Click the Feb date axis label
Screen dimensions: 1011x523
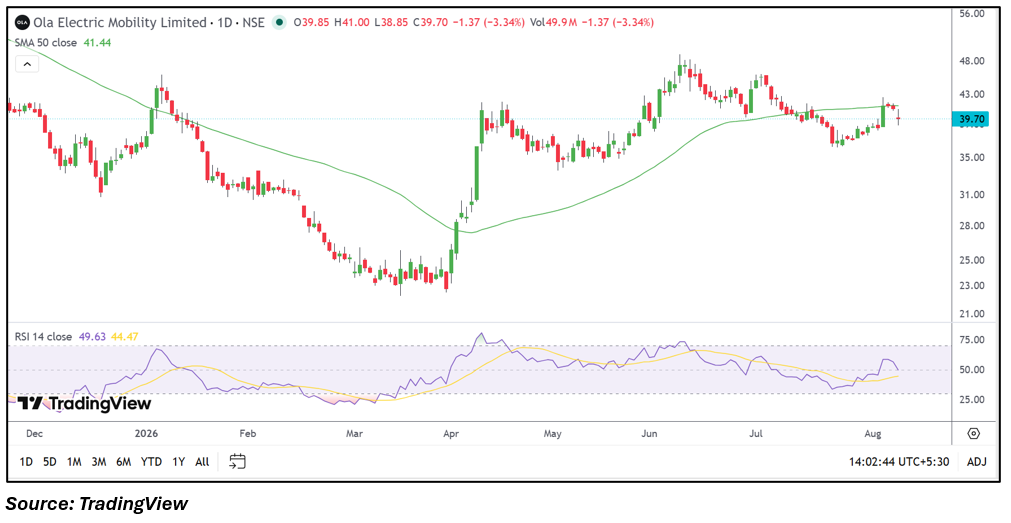click(x=248, y=433)
